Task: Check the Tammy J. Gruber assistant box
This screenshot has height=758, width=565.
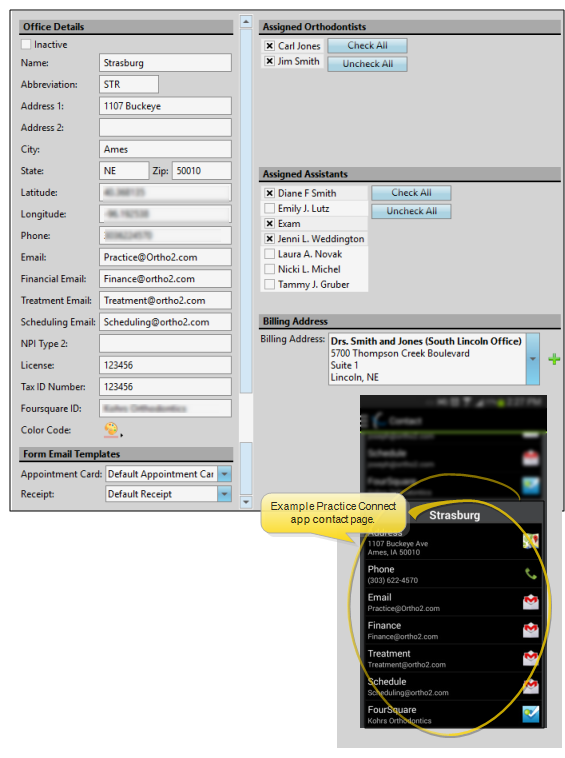Action: coord(270,284)
